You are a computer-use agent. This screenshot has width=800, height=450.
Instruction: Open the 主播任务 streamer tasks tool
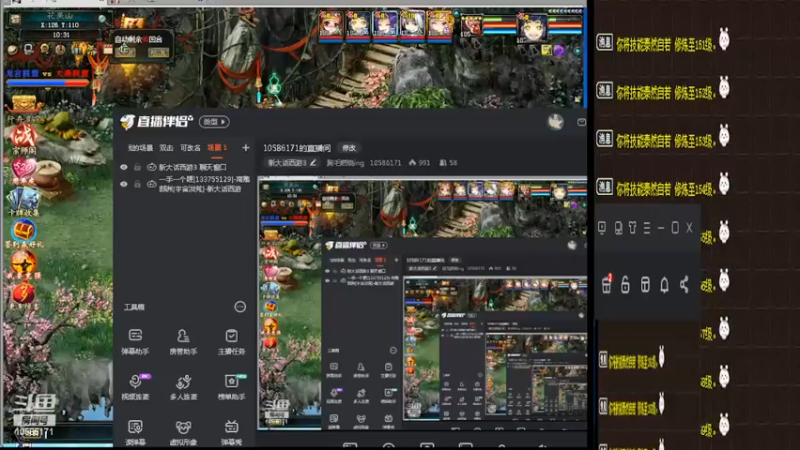tap(231, 341)
